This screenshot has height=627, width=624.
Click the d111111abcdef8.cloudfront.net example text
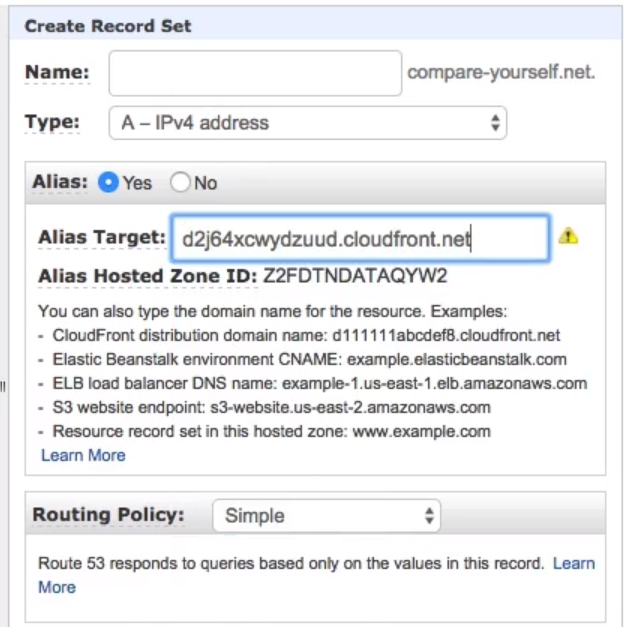coord(446,335)
